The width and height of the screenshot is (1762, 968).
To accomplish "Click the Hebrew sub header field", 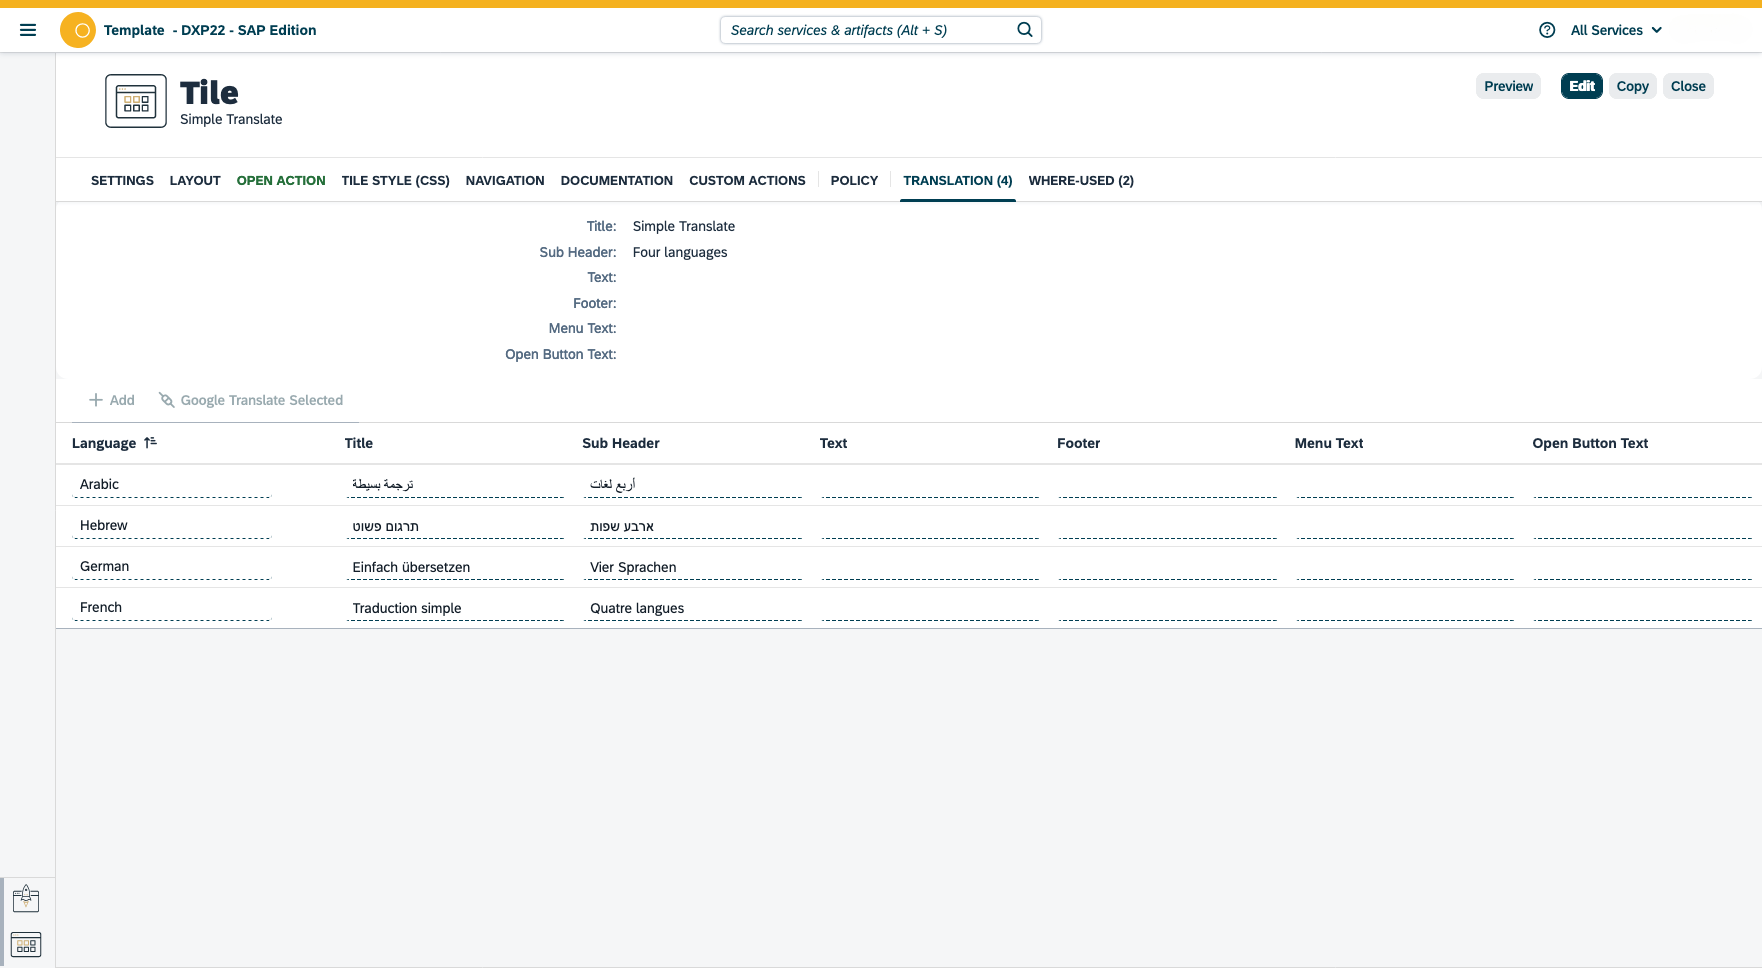I will coord(693,526).
